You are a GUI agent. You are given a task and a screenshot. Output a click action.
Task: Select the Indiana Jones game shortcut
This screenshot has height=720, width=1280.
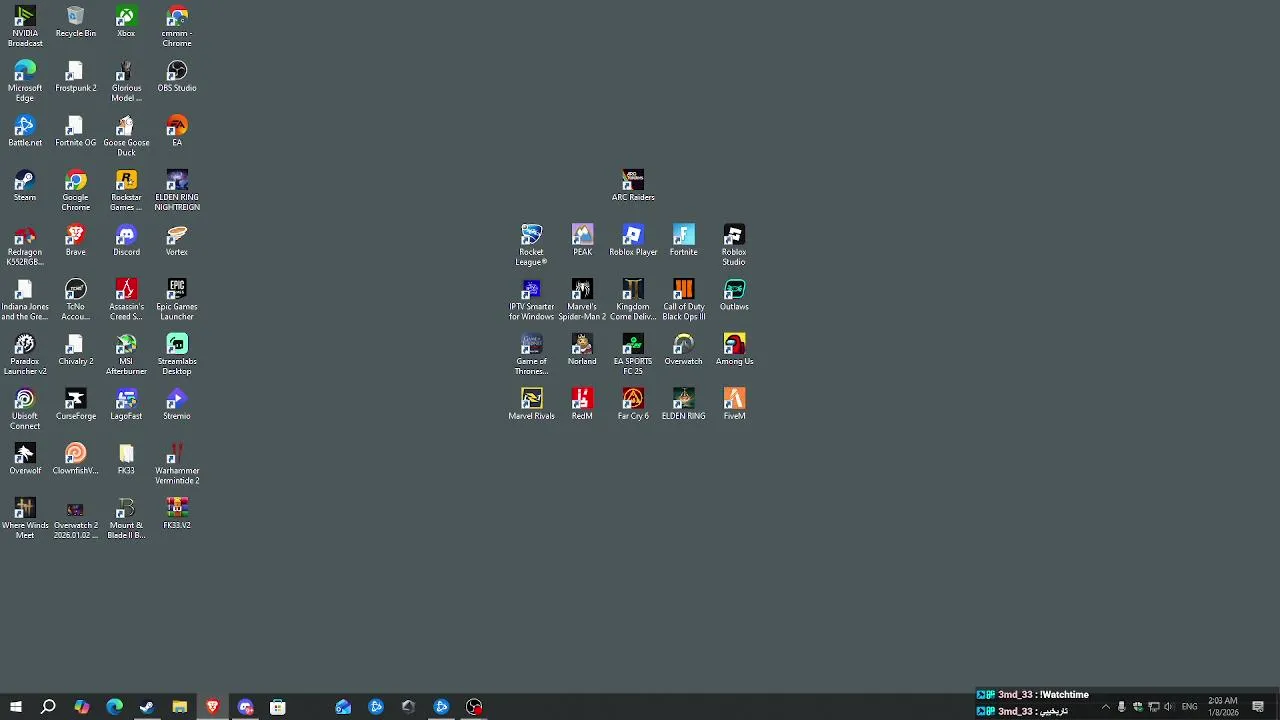coord(25,300)
